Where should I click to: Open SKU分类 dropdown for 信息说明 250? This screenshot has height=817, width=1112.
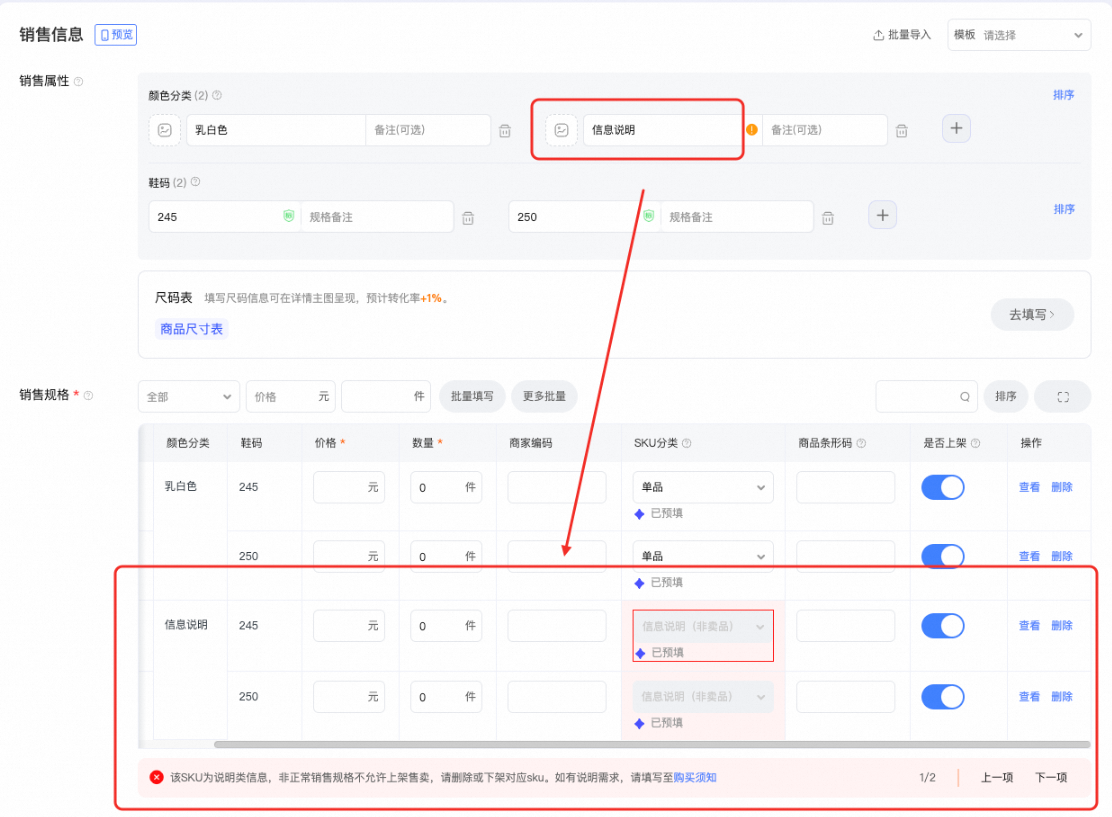pos(703,696)
